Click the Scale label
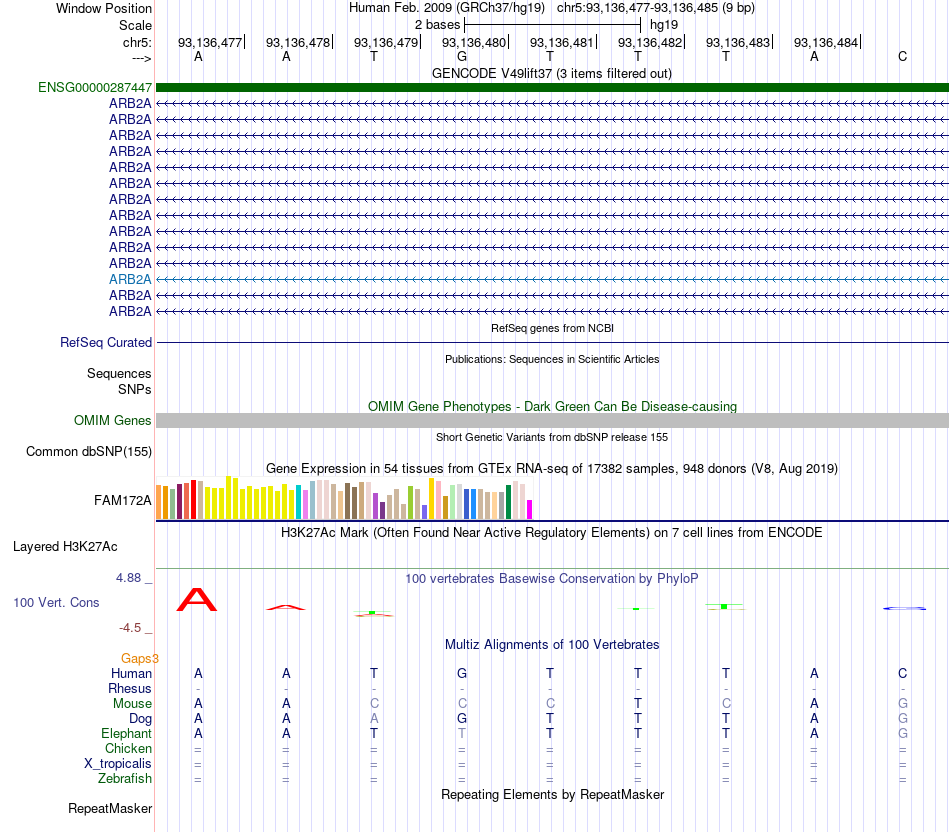Image resolution: width=950 pixels, height=832 pixels. tap(135, 25)
